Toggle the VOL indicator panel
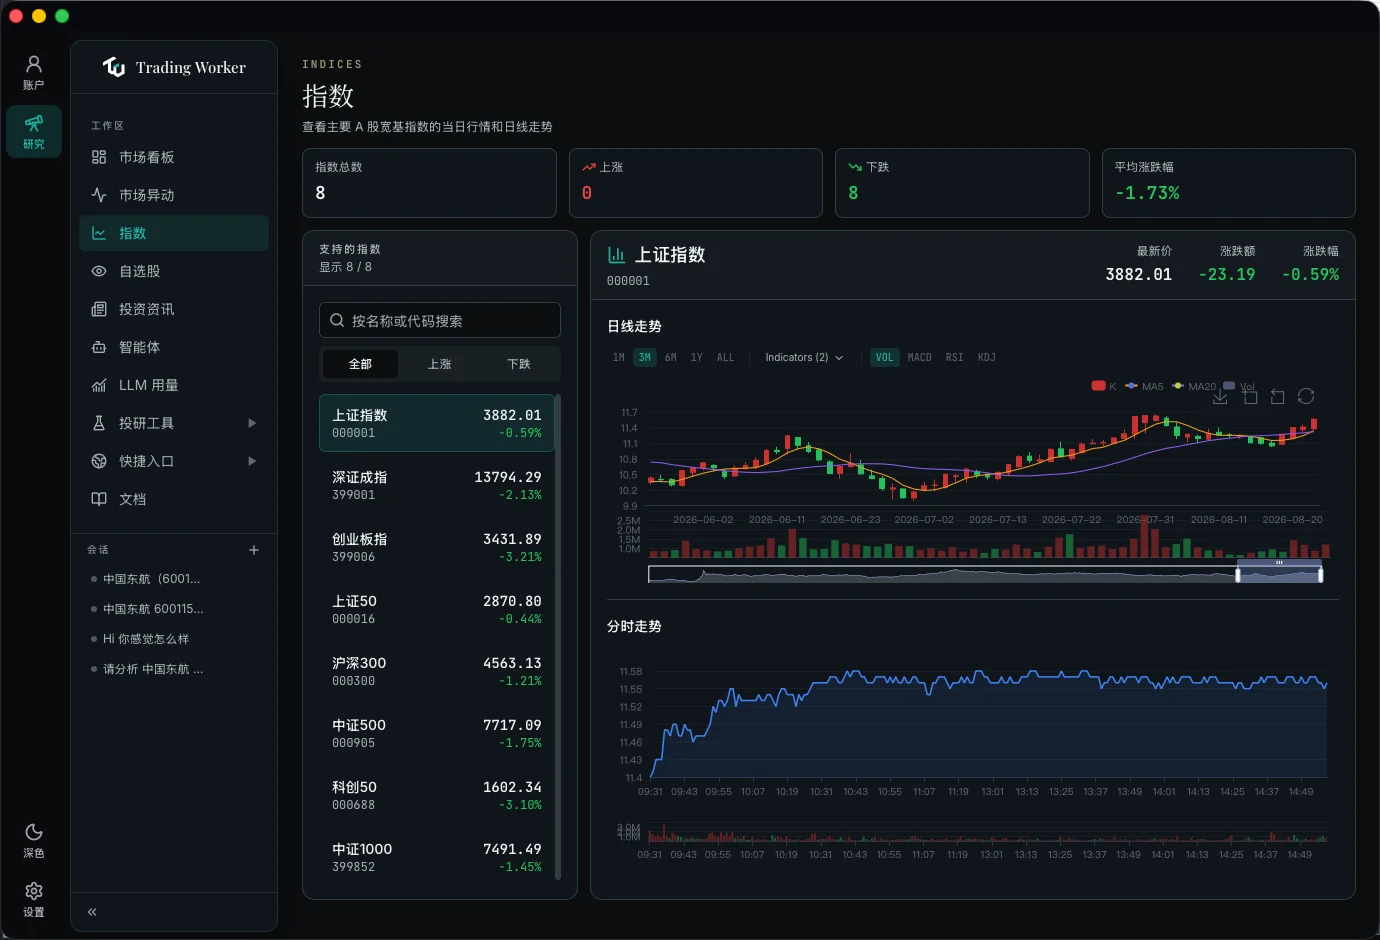The image size is (1380, 940). [885, 357]
